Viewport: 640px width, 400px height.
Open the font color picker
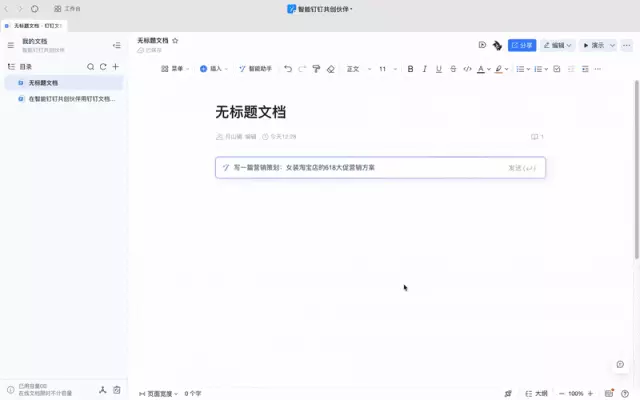482,69
